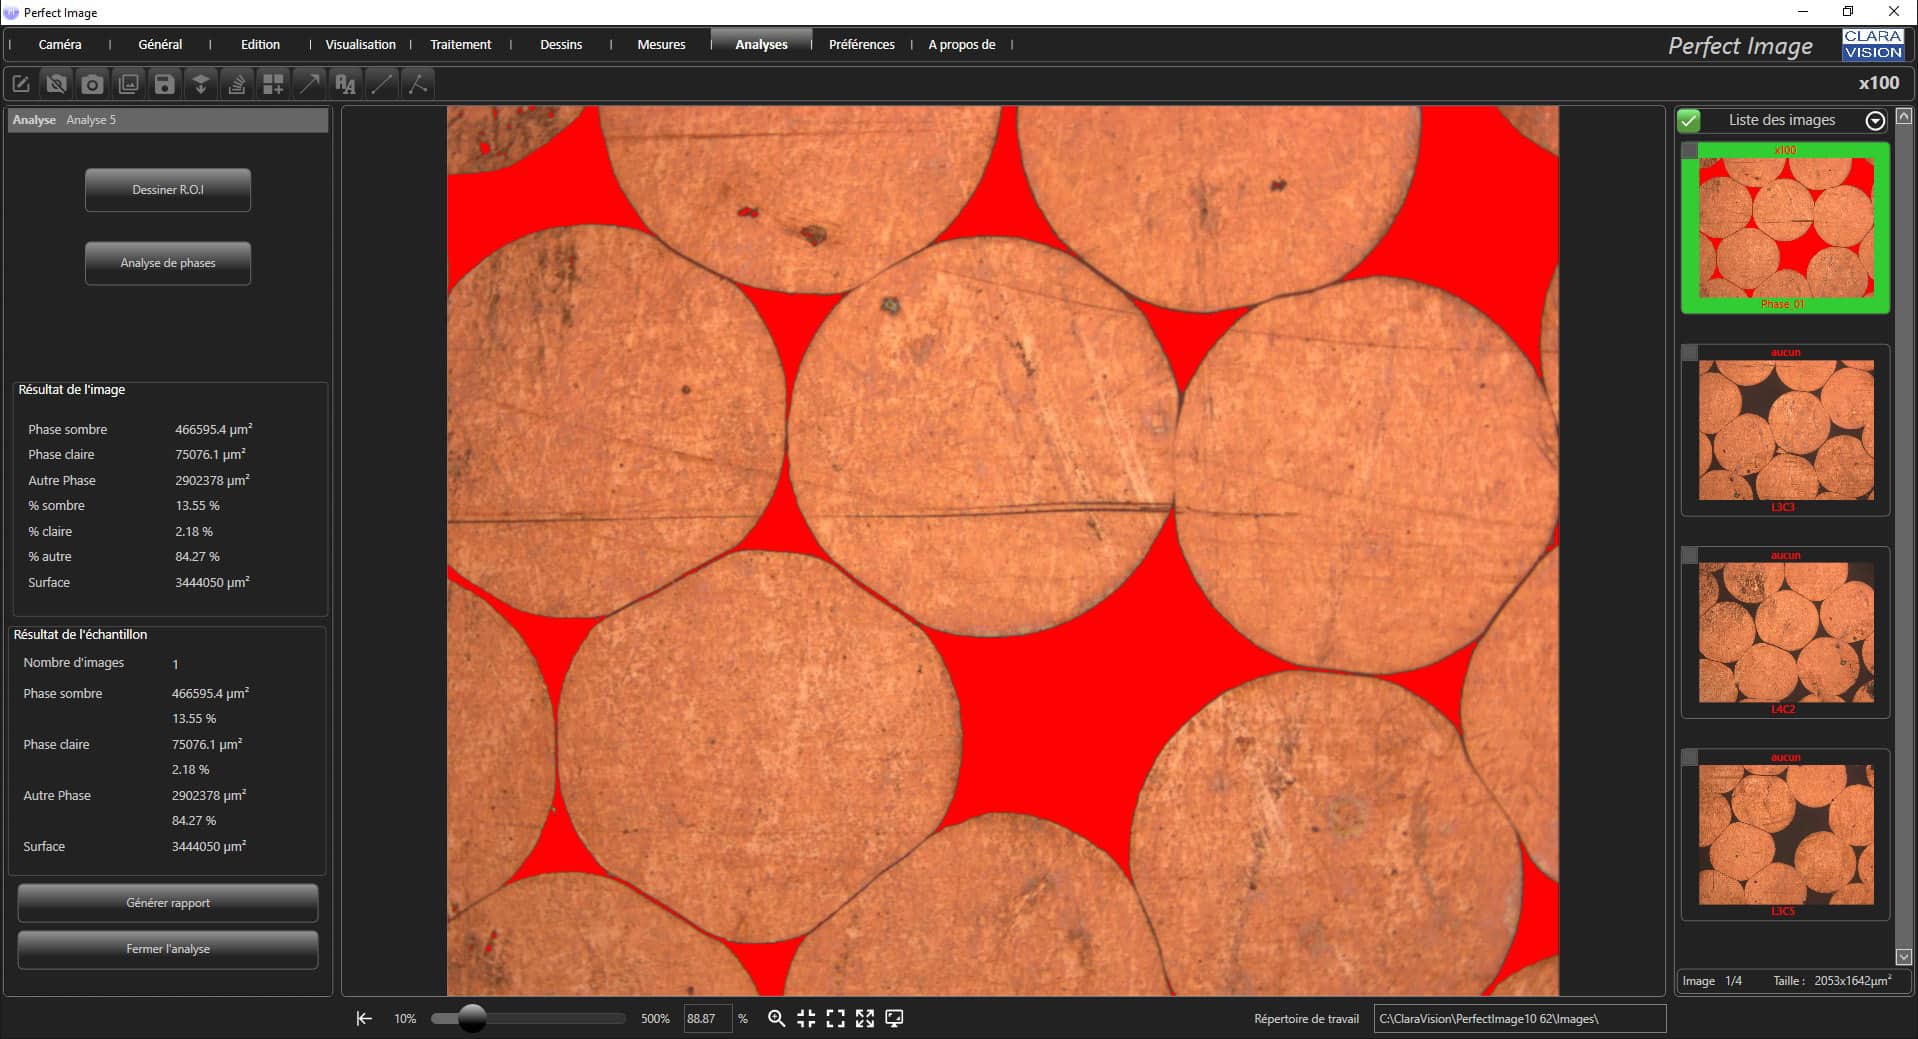The height and width of the screenshot is (1039, 1918).
Task: Click the x100 magnification label top right
Action: [1879, 83]
